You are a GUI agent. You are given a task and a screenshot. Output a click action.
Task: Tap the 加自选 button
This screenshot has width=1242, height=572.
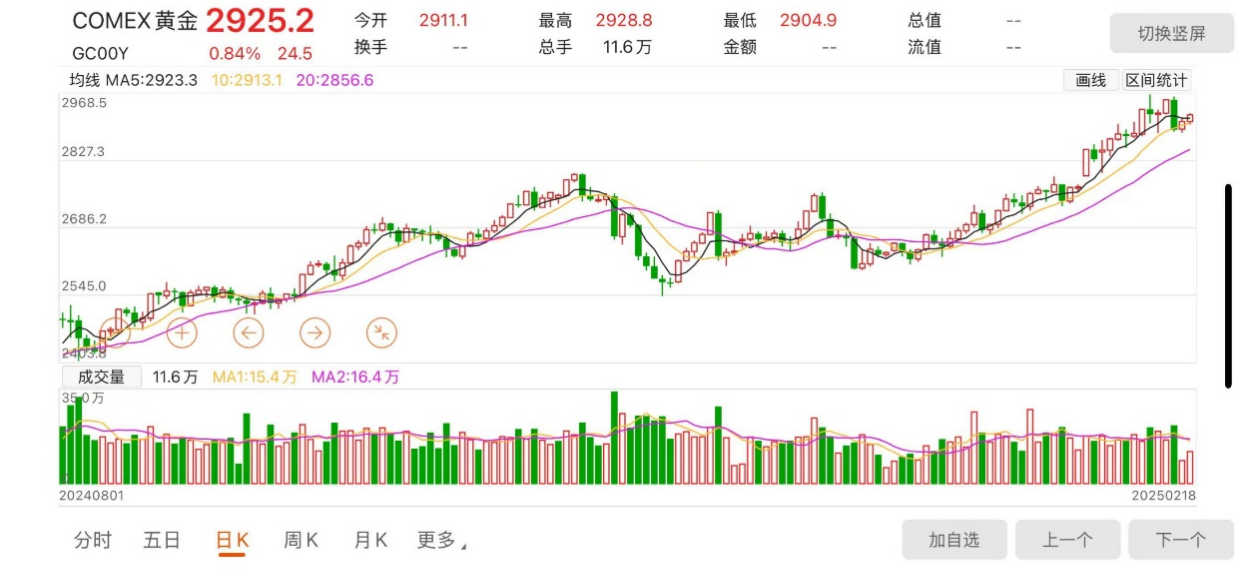click(954, 540)
